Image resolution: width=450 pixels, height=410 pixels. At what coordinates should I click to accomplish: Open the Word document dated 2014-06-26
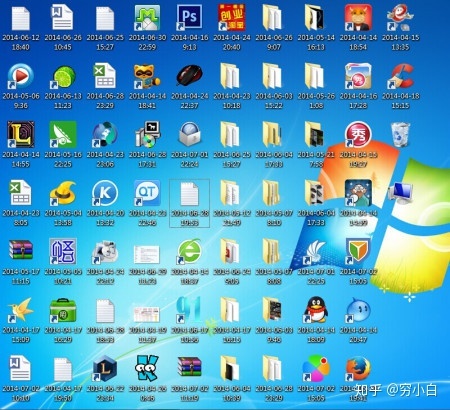[62, 17]
